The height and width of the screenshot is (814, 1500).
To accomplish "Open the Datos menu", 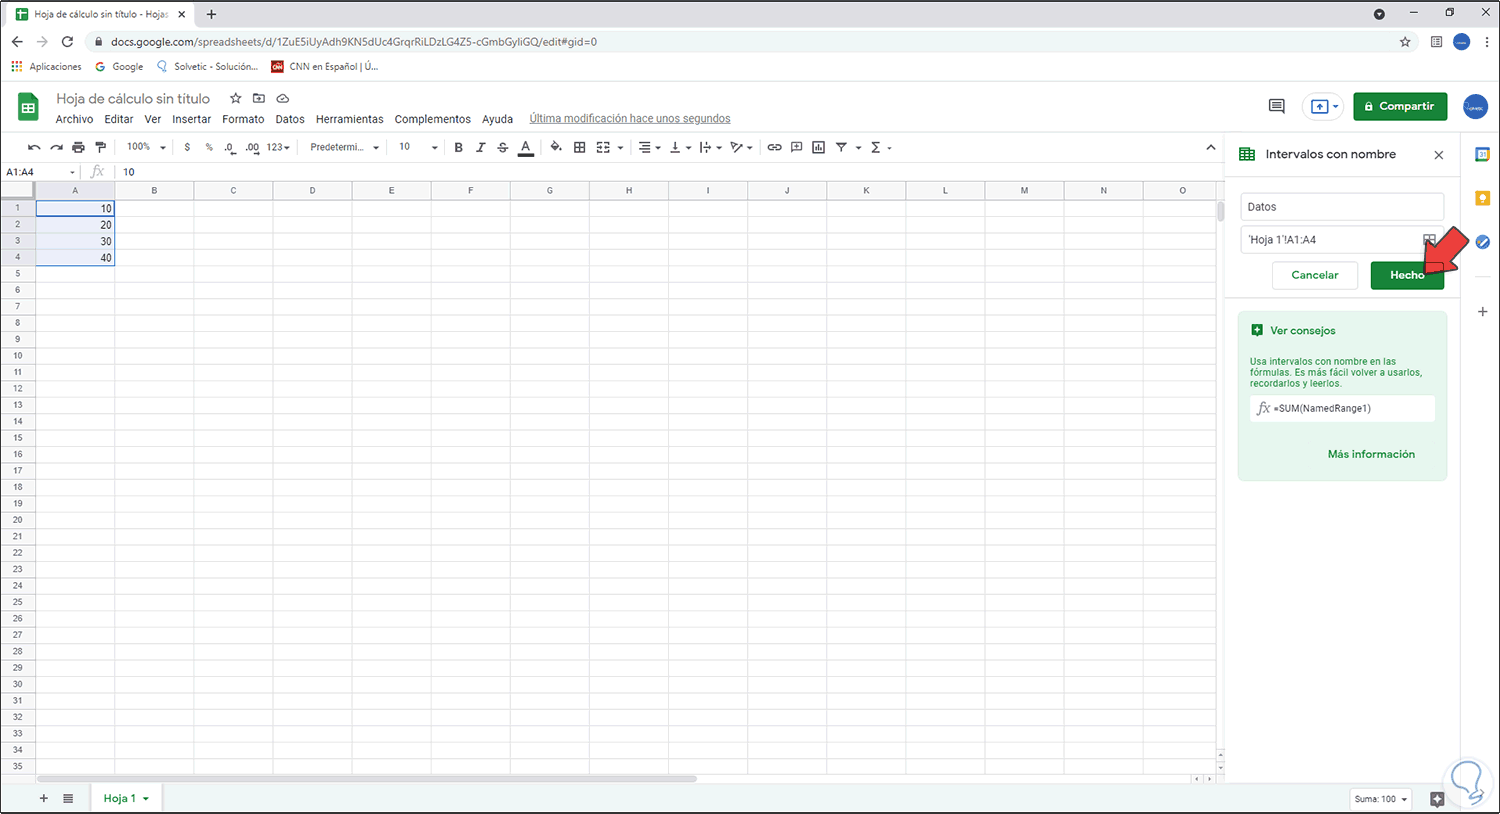I will [x=289, y=118].
